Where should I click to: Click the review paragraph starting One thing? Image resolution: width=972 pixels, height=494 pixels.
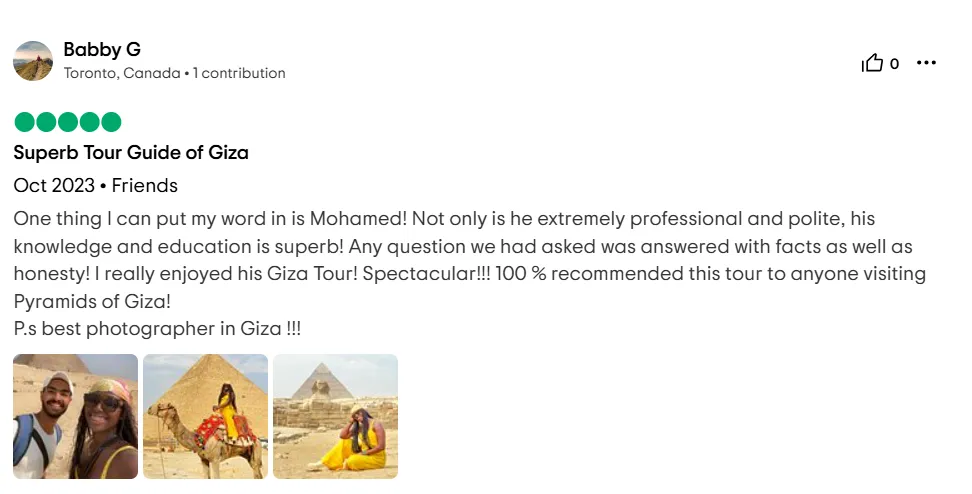(470, 260)
